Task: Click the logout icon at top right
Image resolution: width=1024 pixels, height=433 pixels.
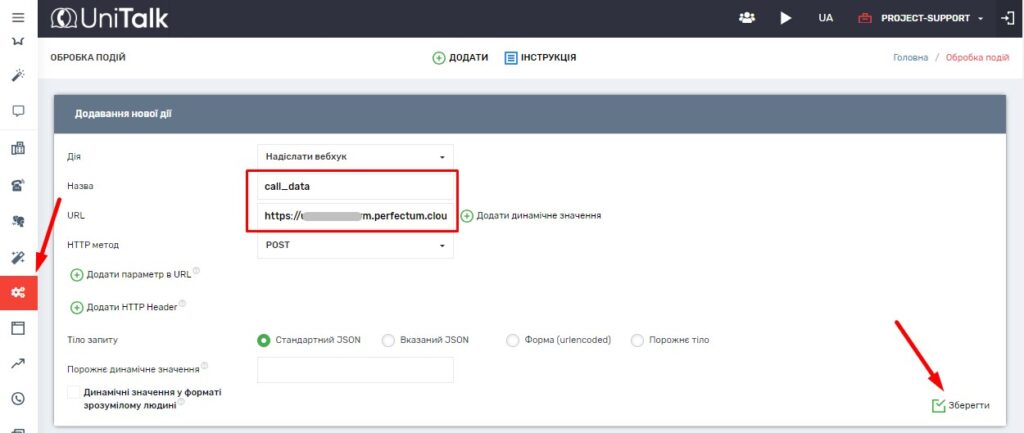Action: pos(1005,18)
